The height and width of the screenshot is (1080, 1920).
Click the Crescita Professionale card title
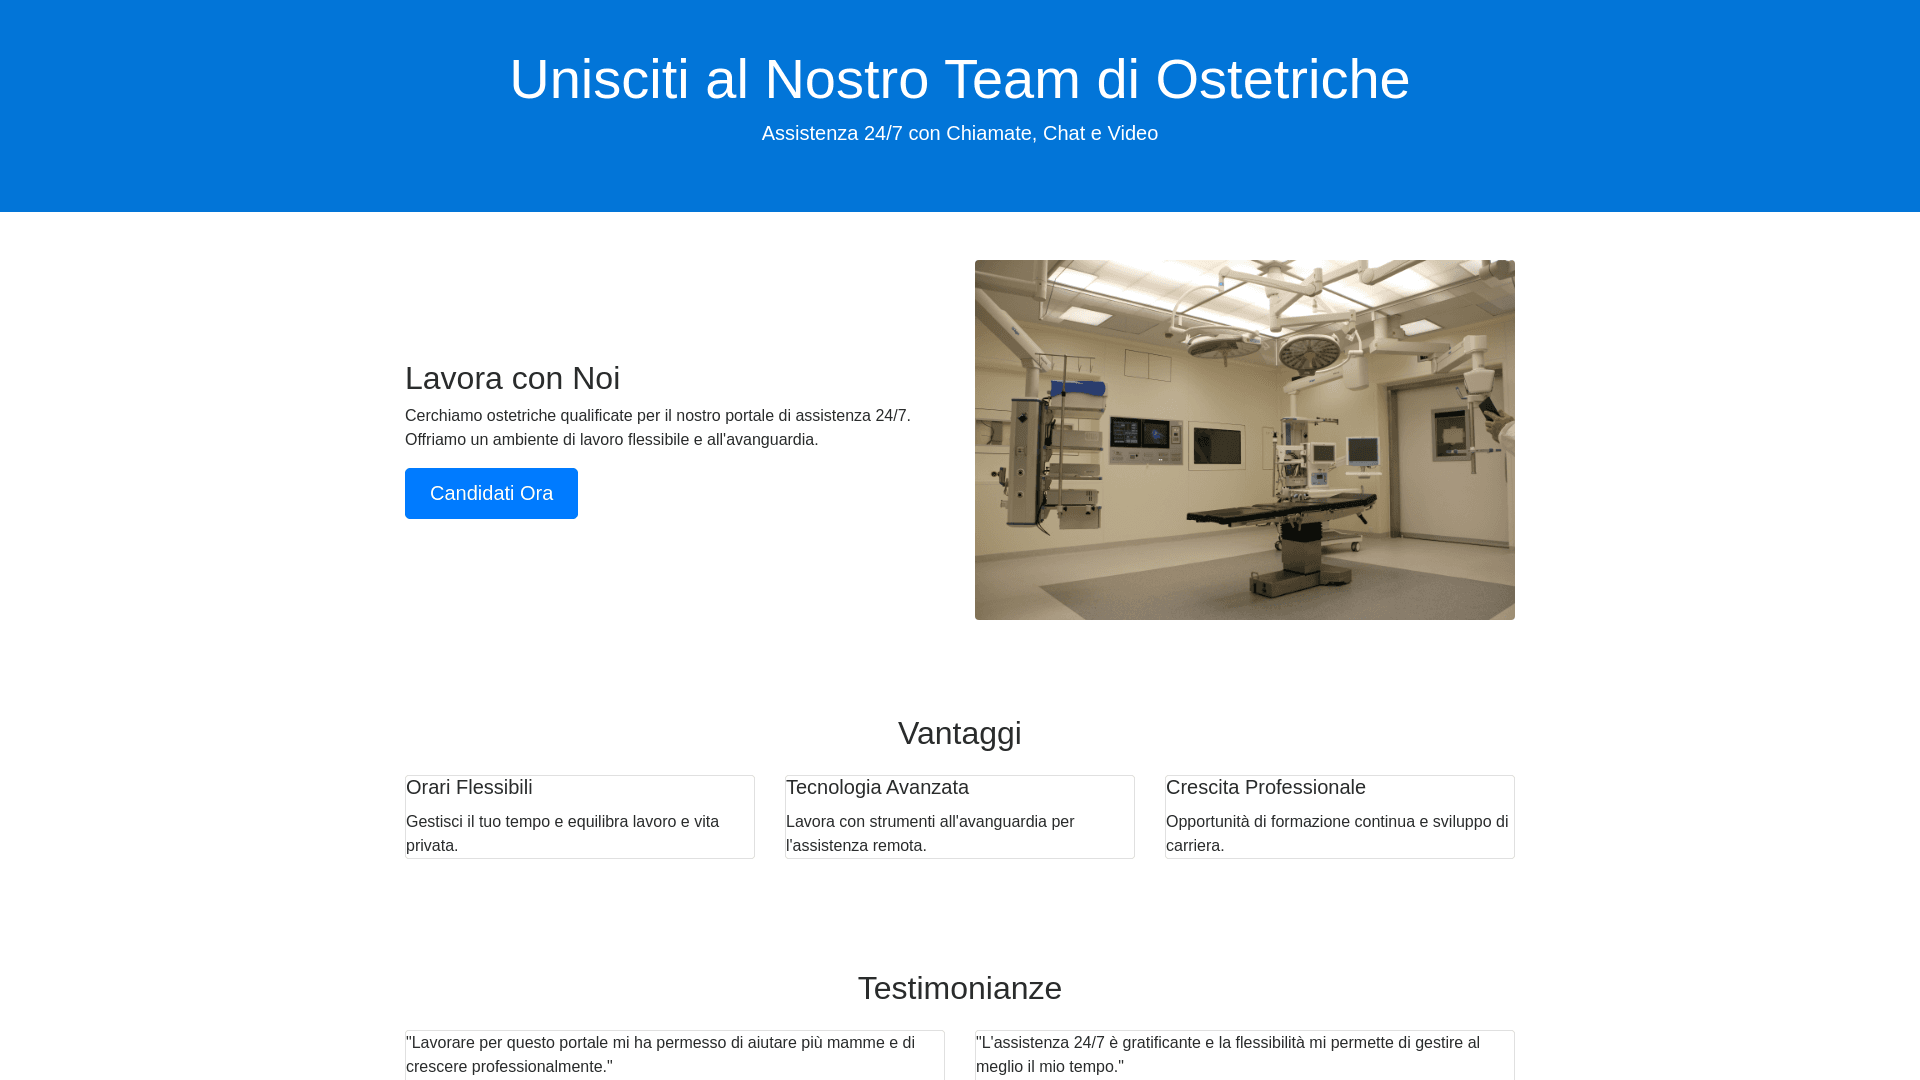click(1265, 787)
